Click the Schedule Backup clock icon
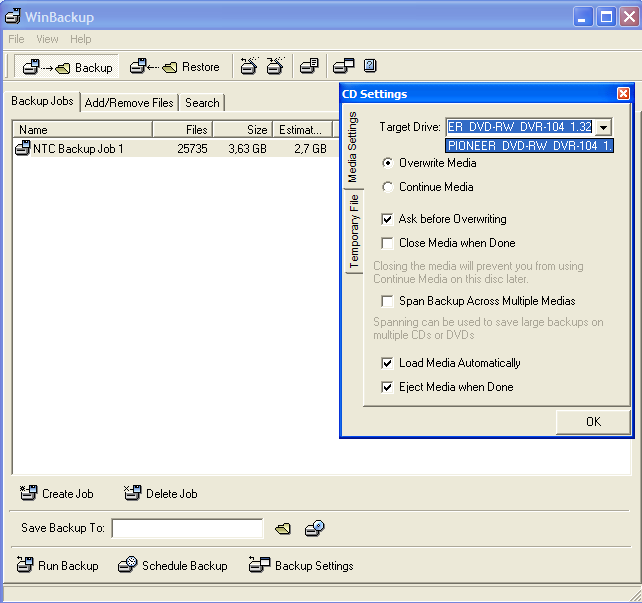Image resolution: width=642 pixels, height=603 pixels. tap(127, 565)
